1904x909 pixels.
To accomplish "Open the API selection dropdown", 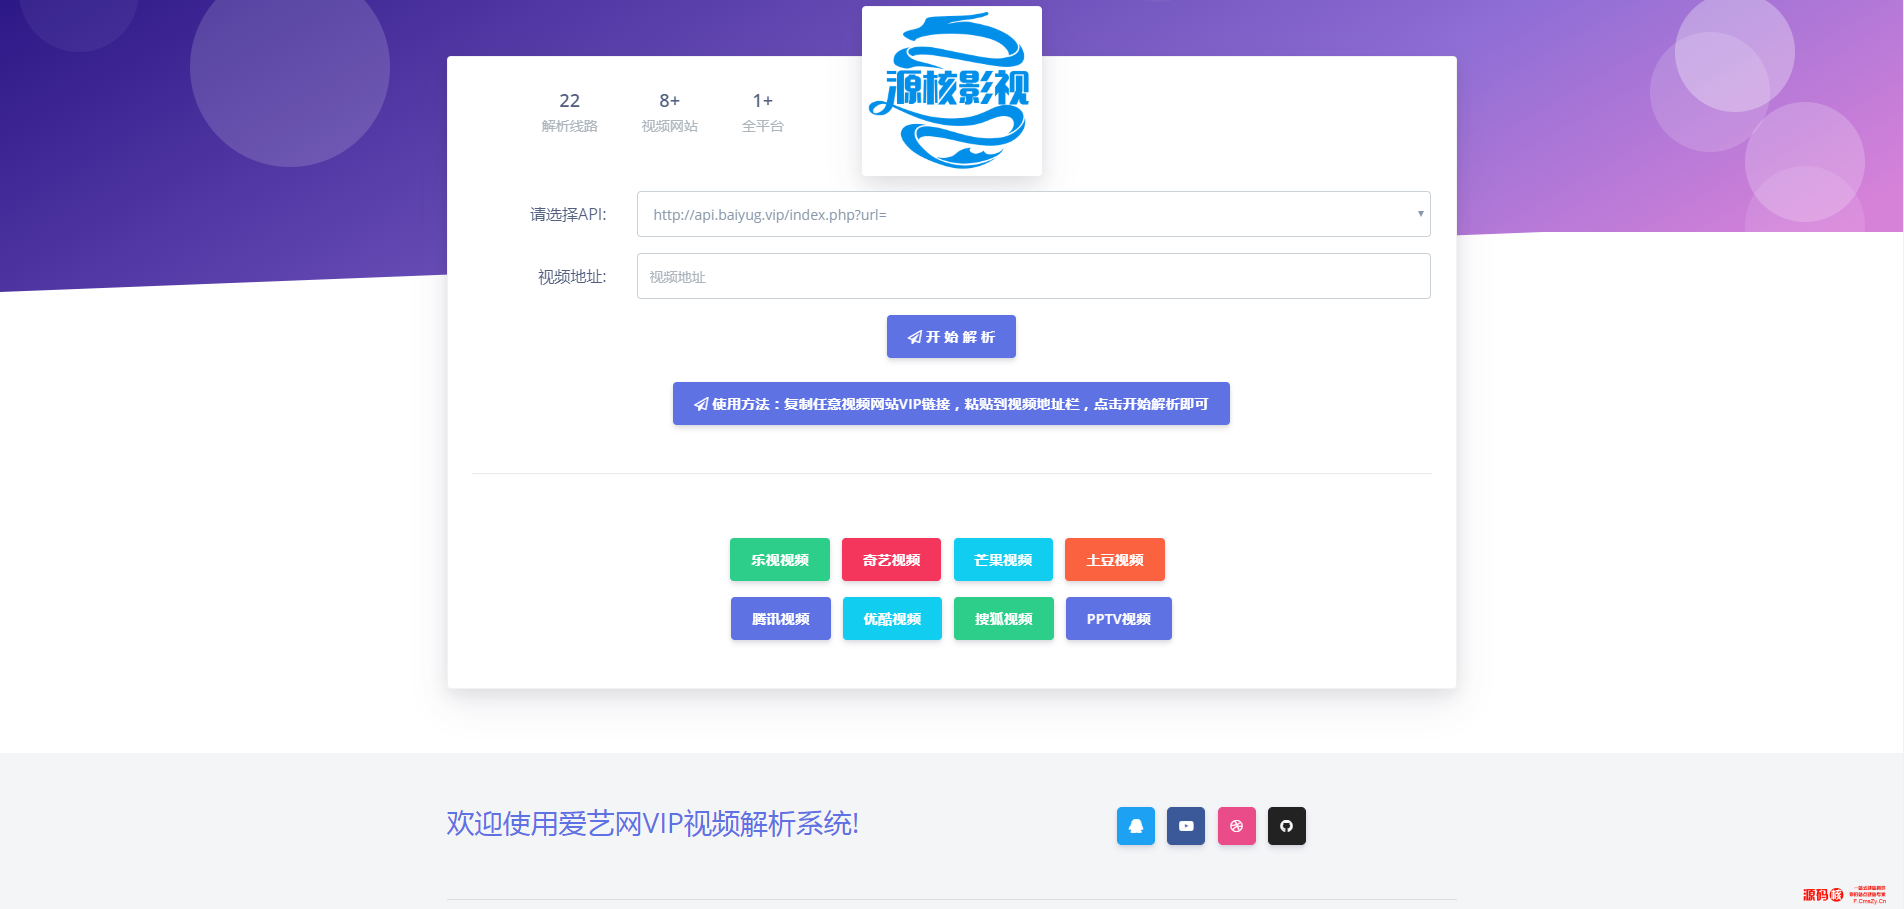I will click(x=1033, y=214).
